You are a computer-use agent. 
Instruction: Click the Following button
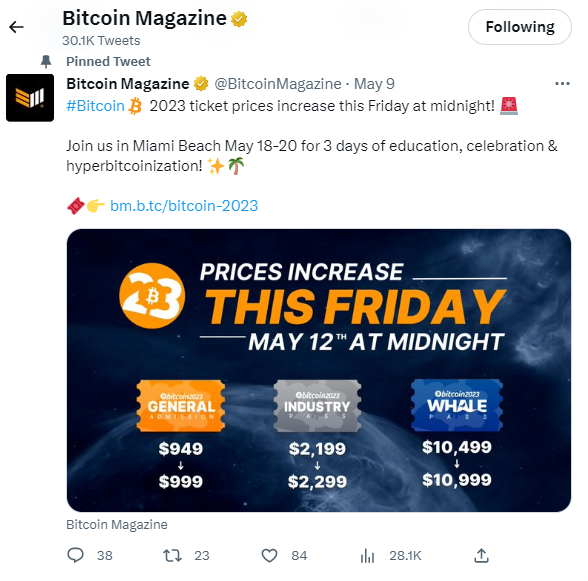[x=519, y=27]
